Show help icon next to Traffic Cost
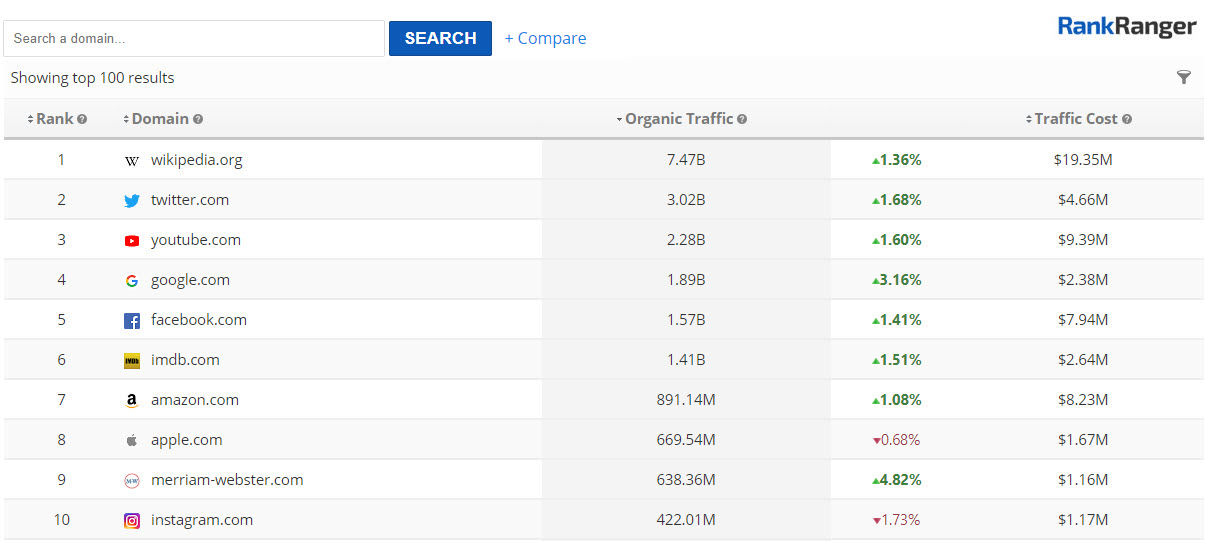This screenshot has height=541, width=1205. pyautogui.click(x=1127, y=119)
